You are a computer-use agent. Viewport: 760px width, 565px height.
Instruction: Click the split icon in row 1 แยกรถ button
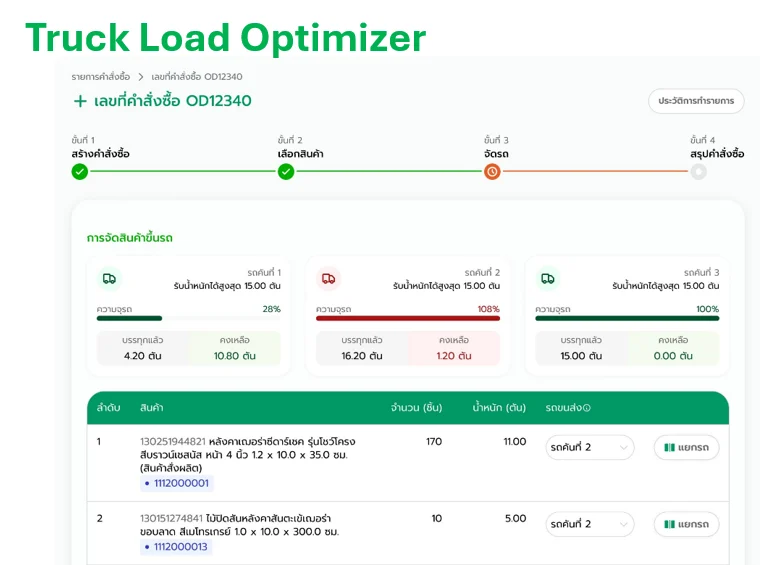[669, 447]
